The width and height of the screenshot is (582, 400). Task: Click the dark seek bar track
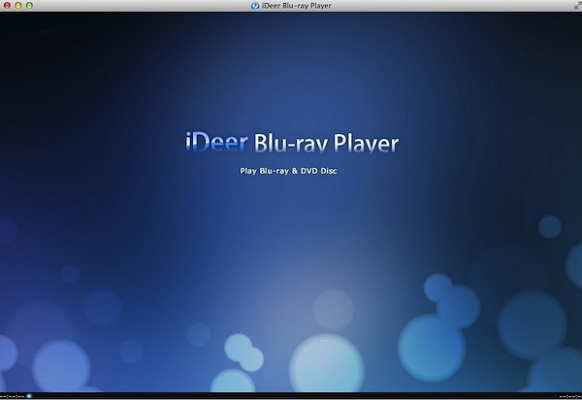pos(291,396)
